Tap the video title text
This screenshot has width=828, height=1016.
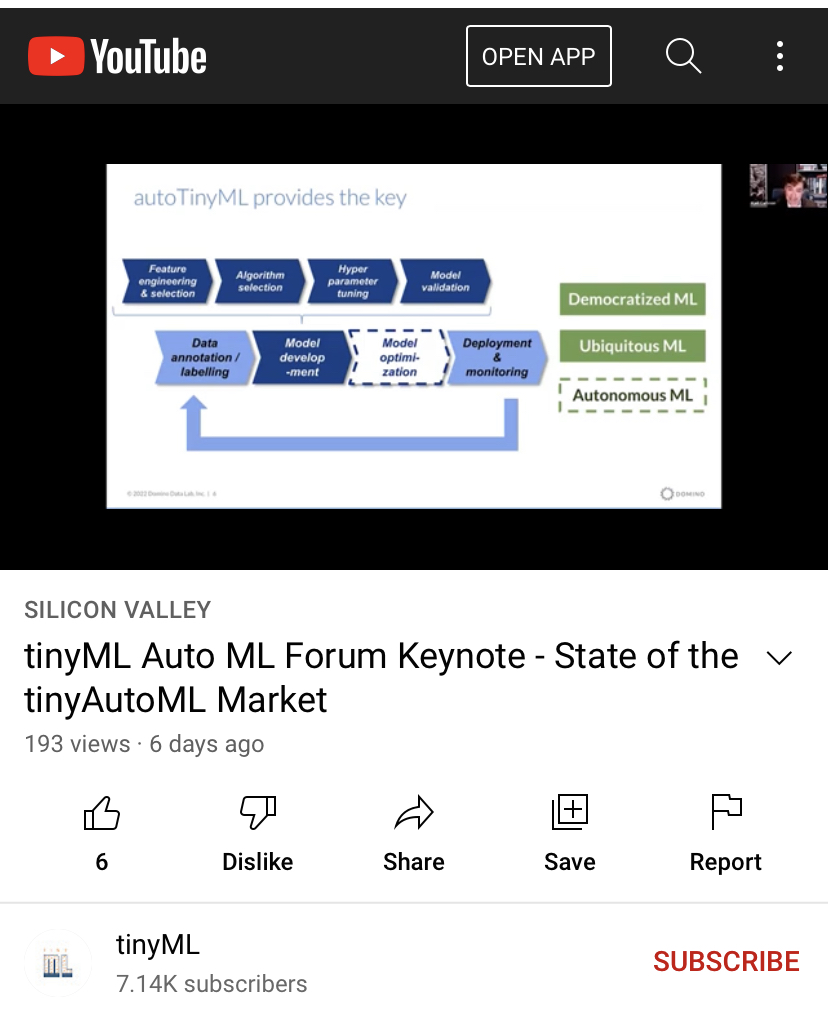tap(380, 678)
